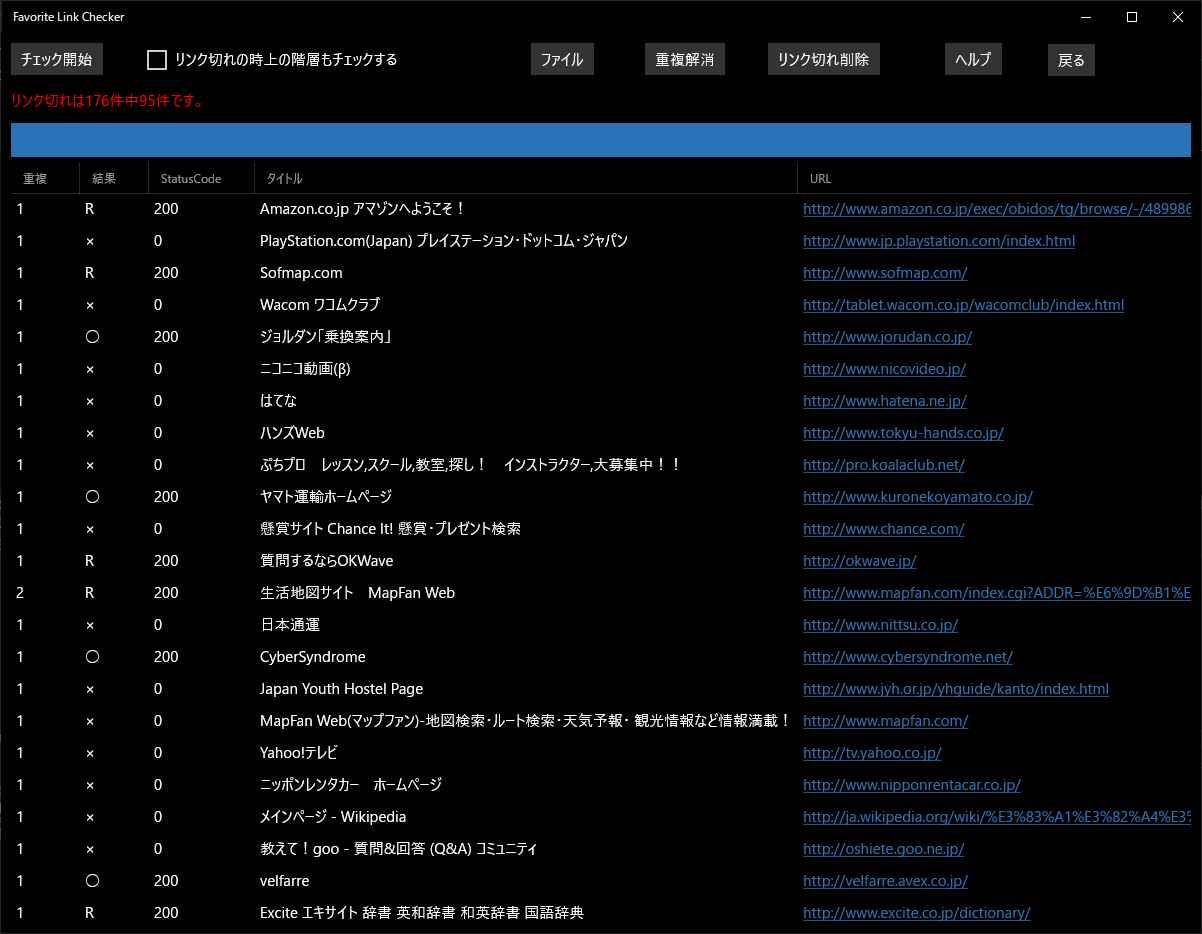1202x934 pixels.
Task: Open the tablet.wacom.co.jp link
Action: pos(964,305)
